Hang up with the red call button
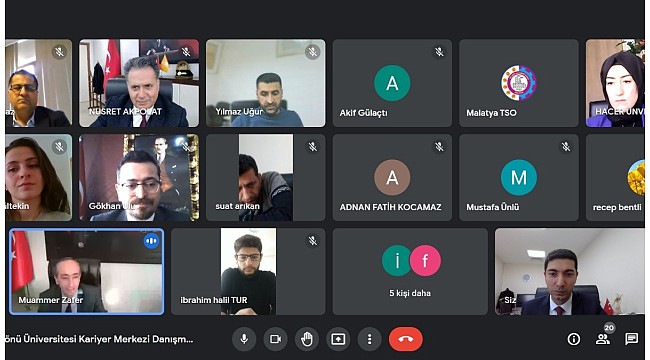The height and width of the screenshot is (360, 650). click(x=406, y=339)
